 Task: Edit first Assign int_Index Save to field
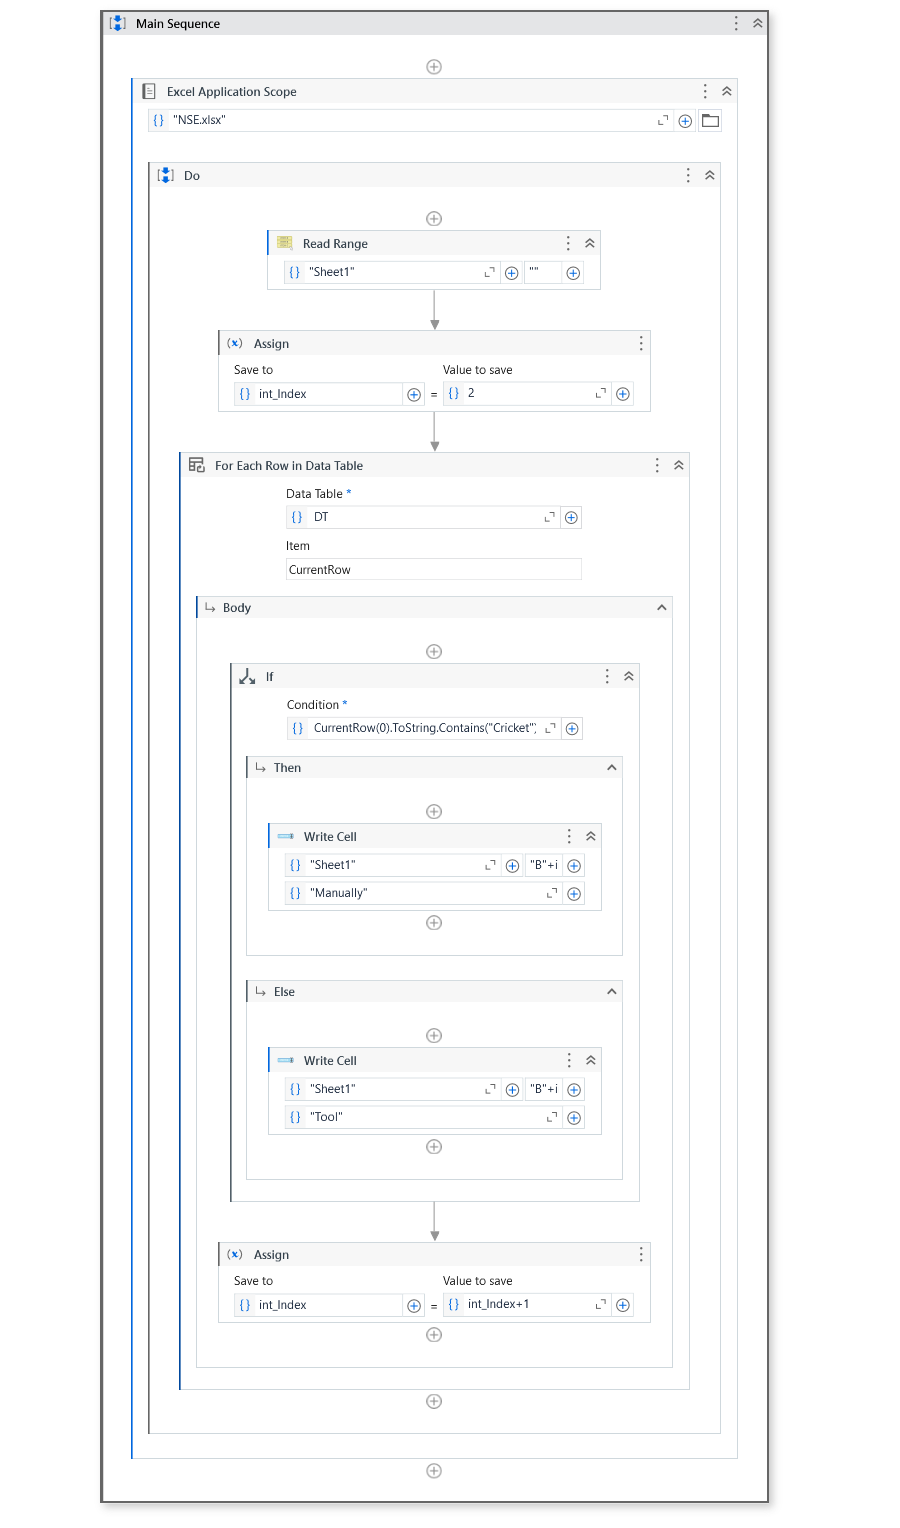pyautogui.click(x=318, y=394)
